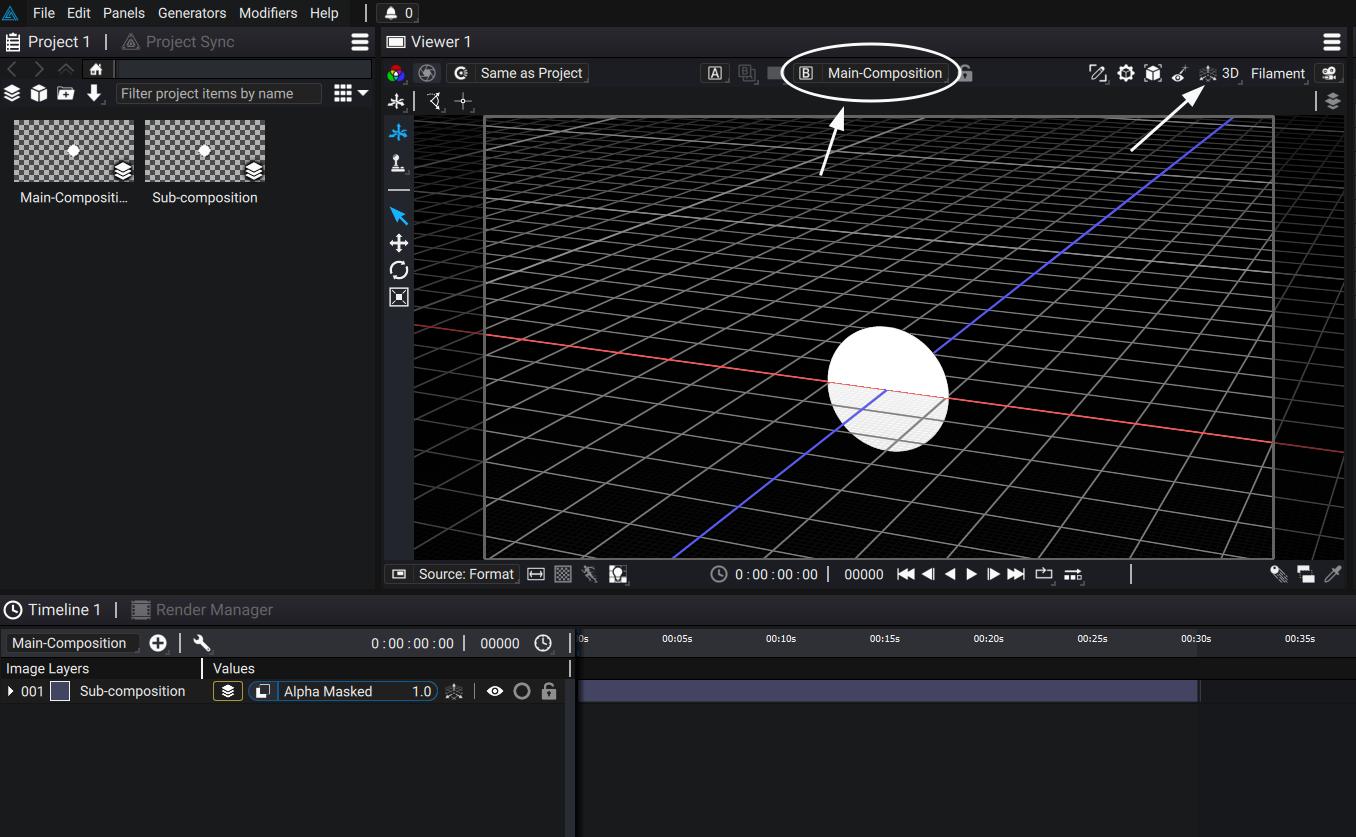Image resolution: width=1356 pixels, height=837 pixels.
Task: Select the arrow selection tool
Action: (398, 216)
